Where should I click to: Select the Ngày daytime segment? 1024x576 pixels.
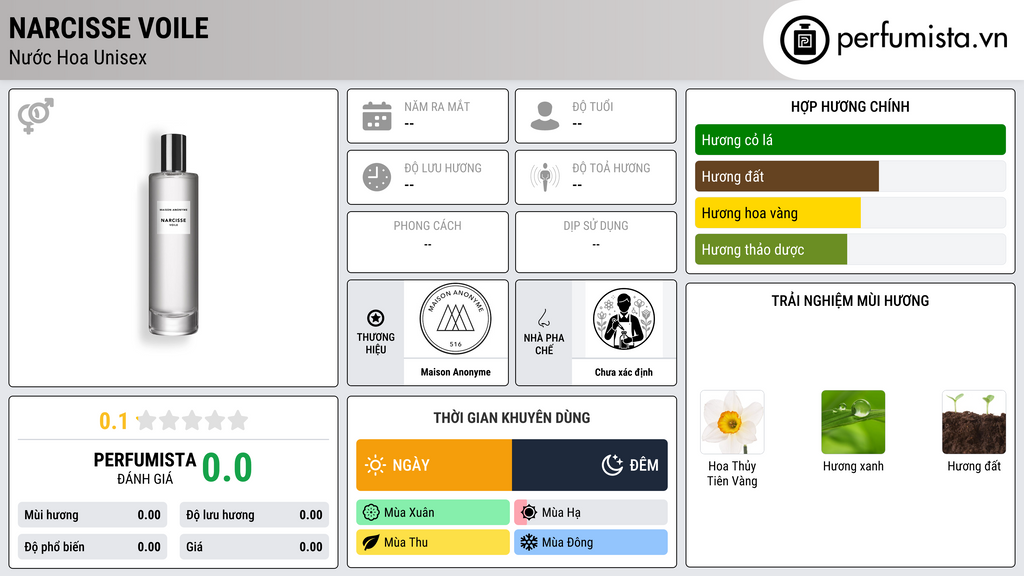tap(434, 465)
